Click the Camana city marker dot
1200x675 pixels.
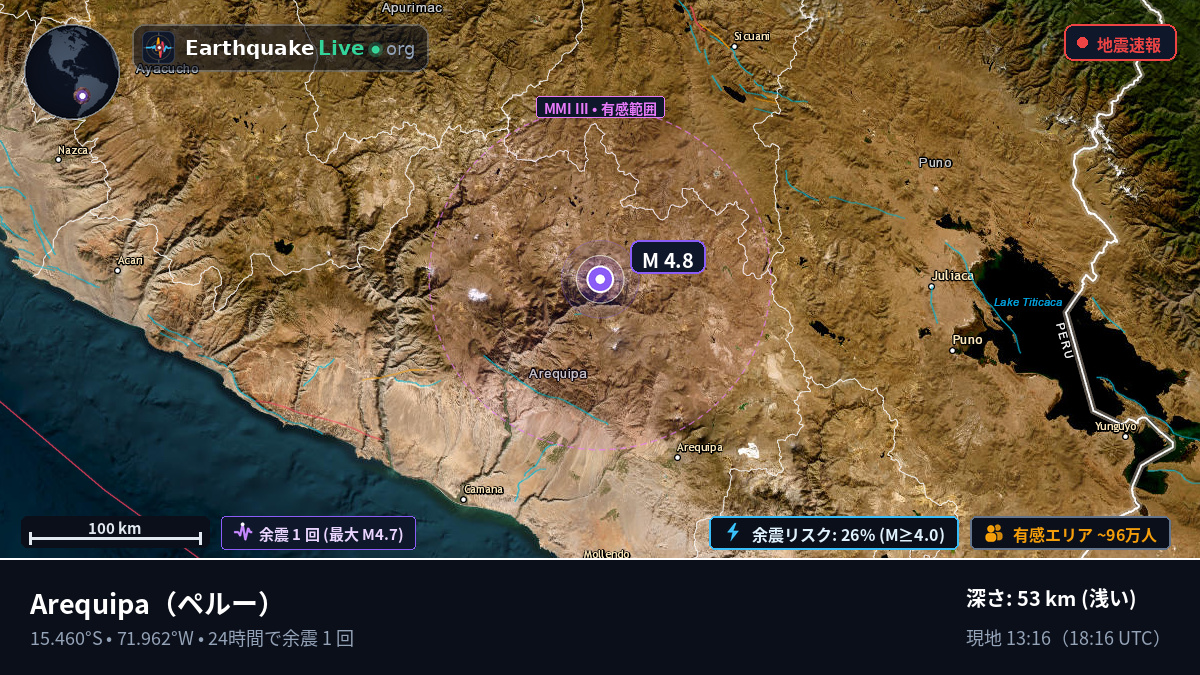(464, 500)
